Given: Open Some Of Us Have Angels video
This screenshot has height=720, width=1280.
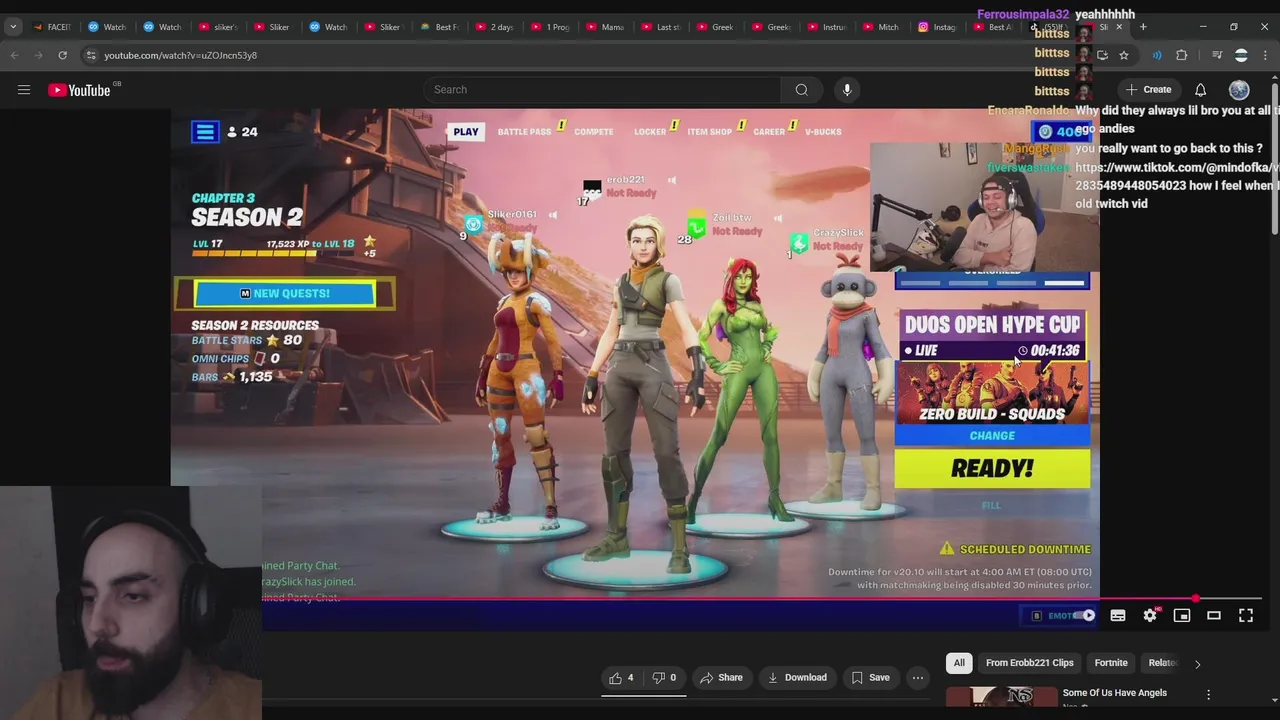Looking at the screenshot, I should (x=1114, y=693).
